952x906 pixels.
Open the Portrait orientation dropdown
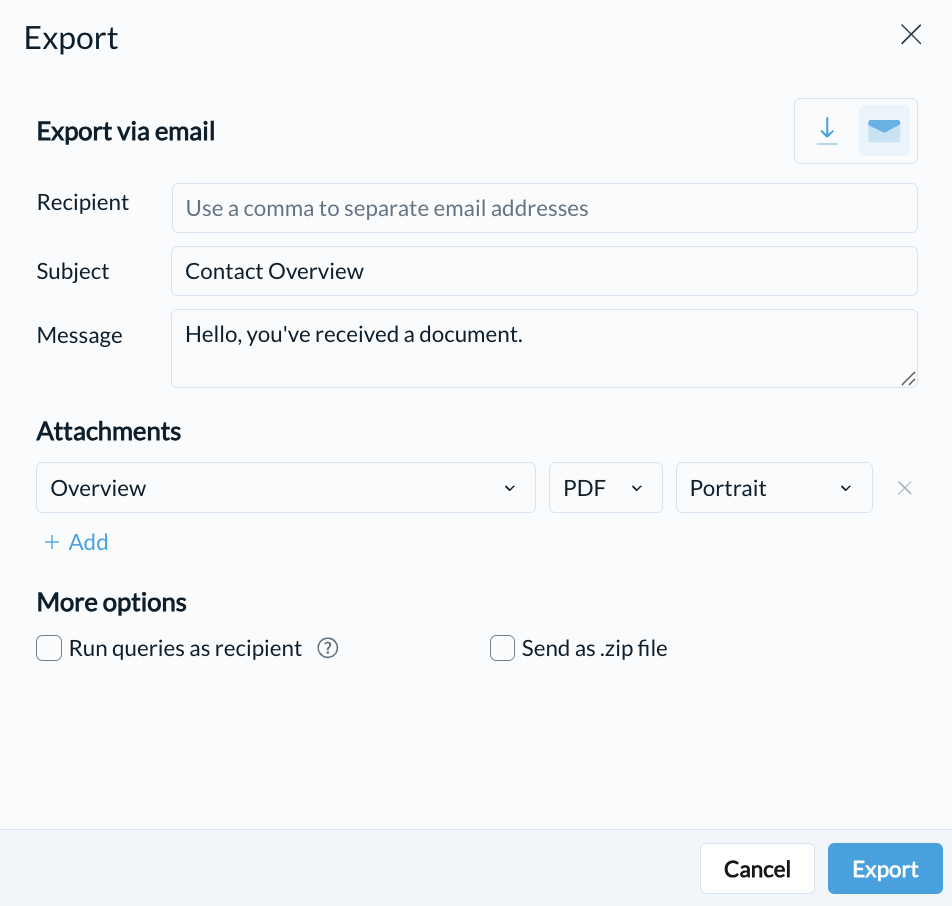(x=774, y=488)
